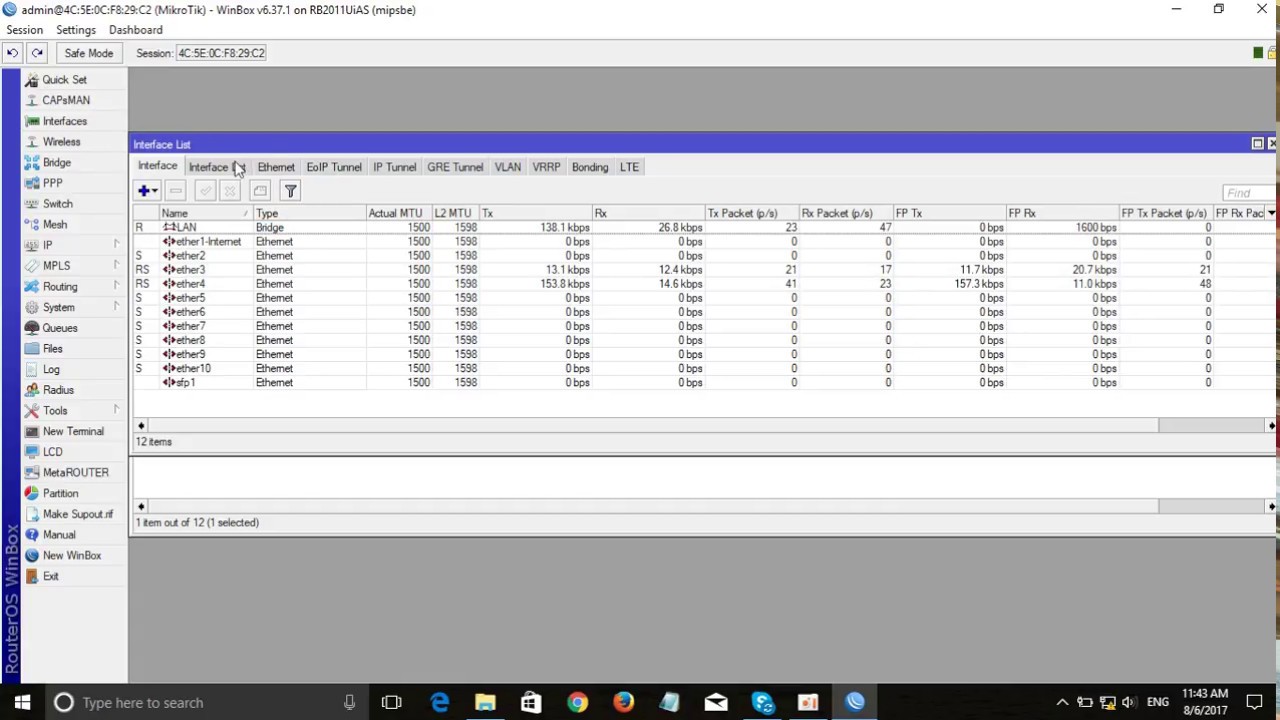This screenshot has height=720, width=1280.
Task: Open New Terminal
Action: click(73, 431)
